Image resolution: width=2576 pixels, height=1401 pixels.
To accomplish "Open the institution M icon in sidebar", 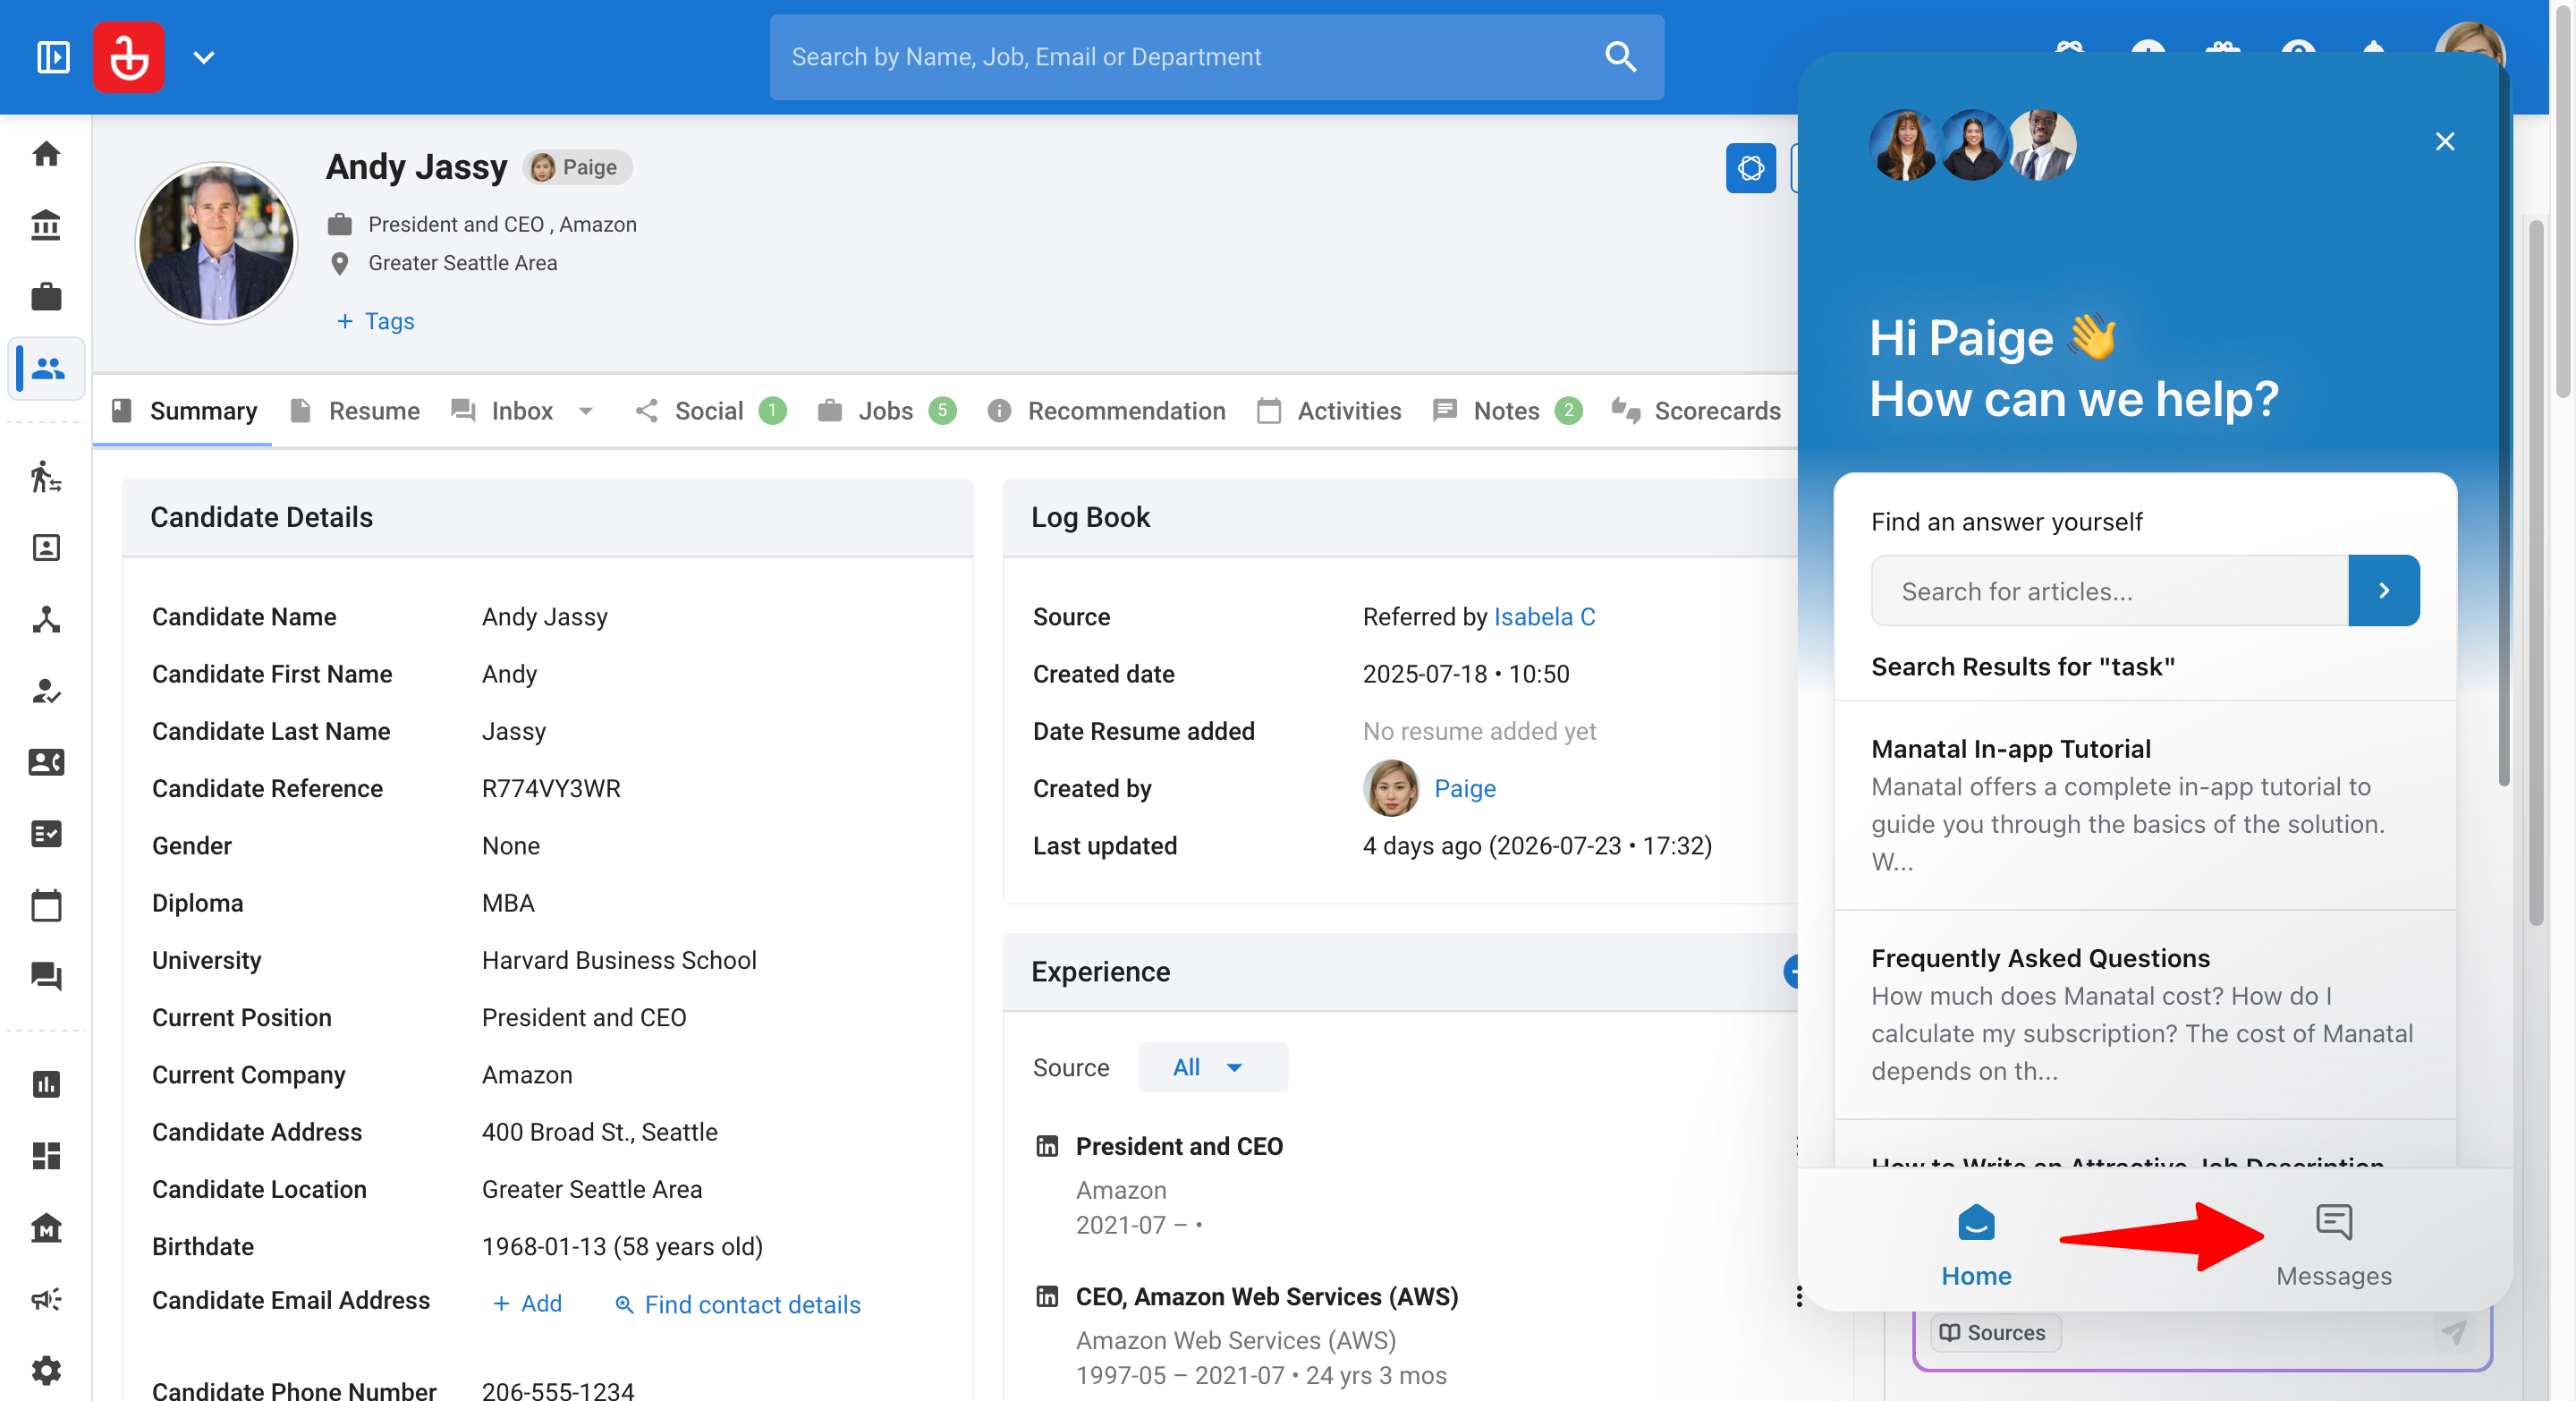I will 46,1228.
